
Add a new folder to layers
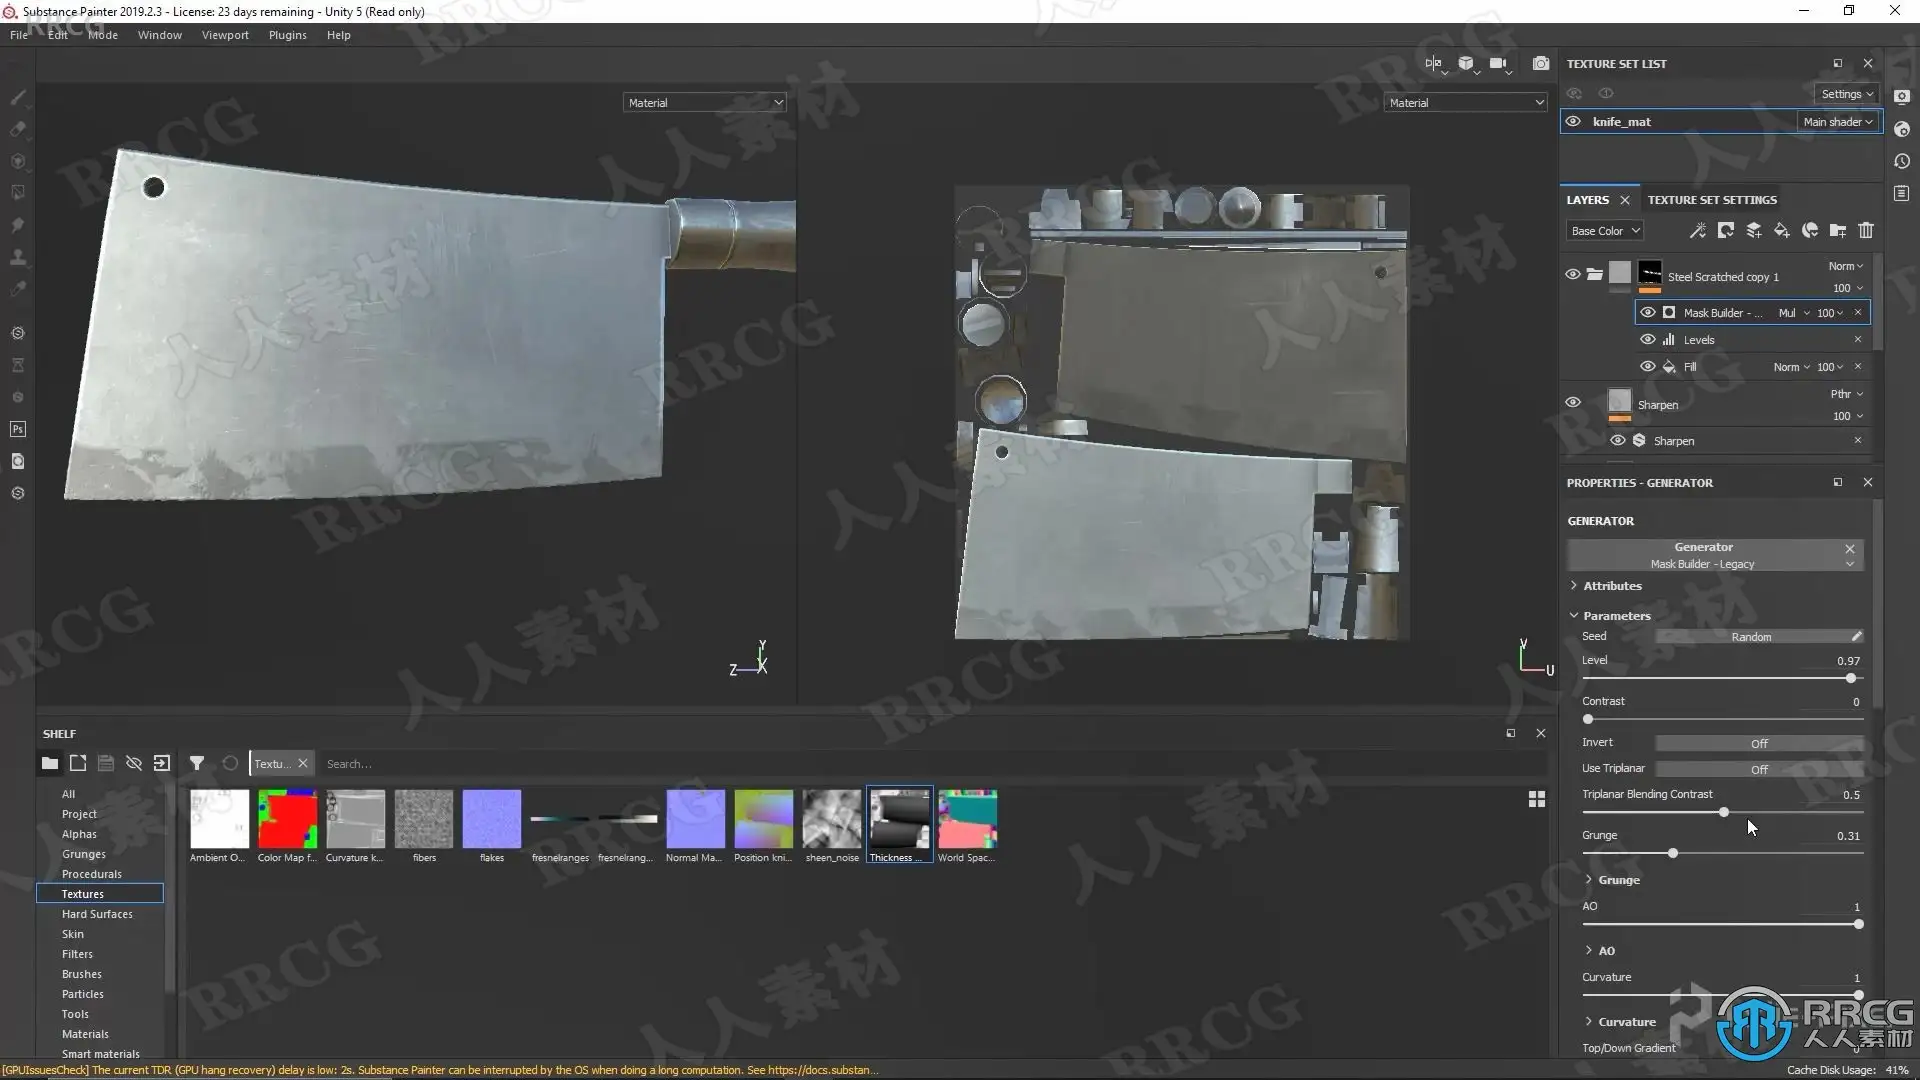(1838, 231)
